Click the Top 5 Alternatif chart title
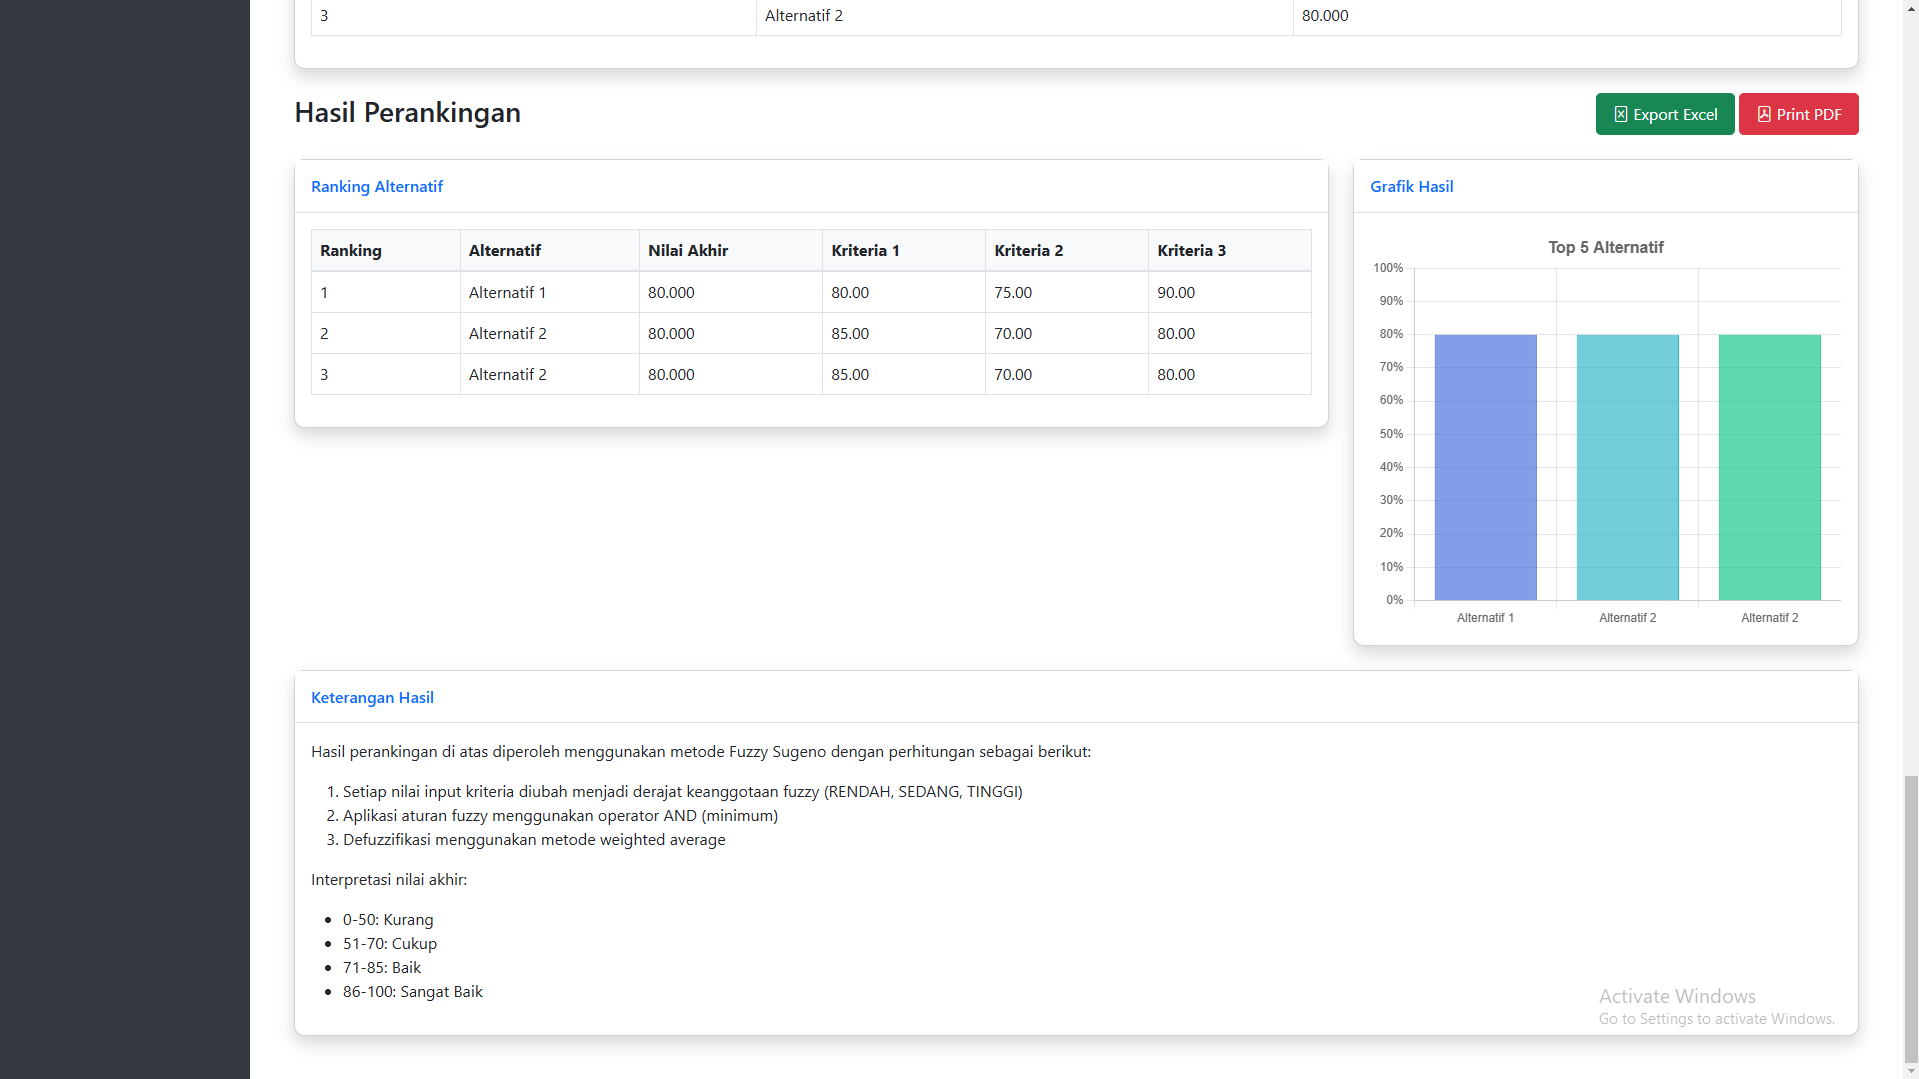 click(1605, 247)
